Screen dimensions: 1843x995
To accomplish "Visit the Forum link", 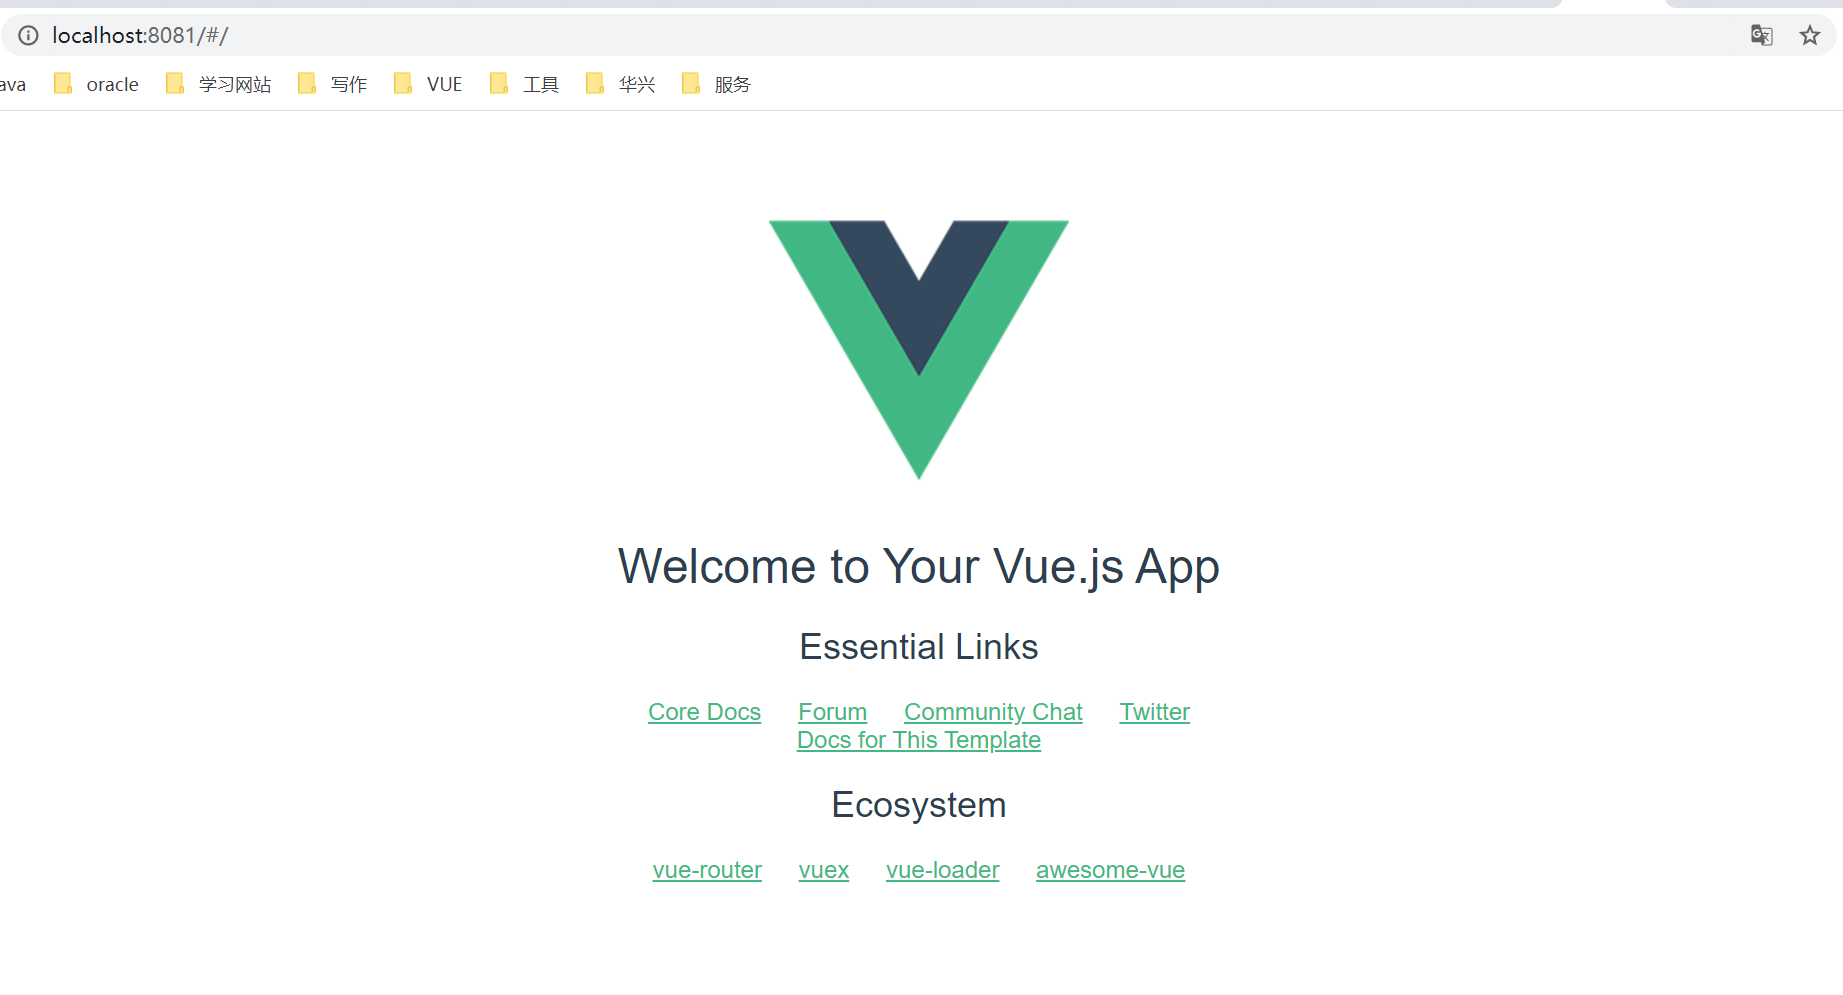I will click(x=832, y=712).
